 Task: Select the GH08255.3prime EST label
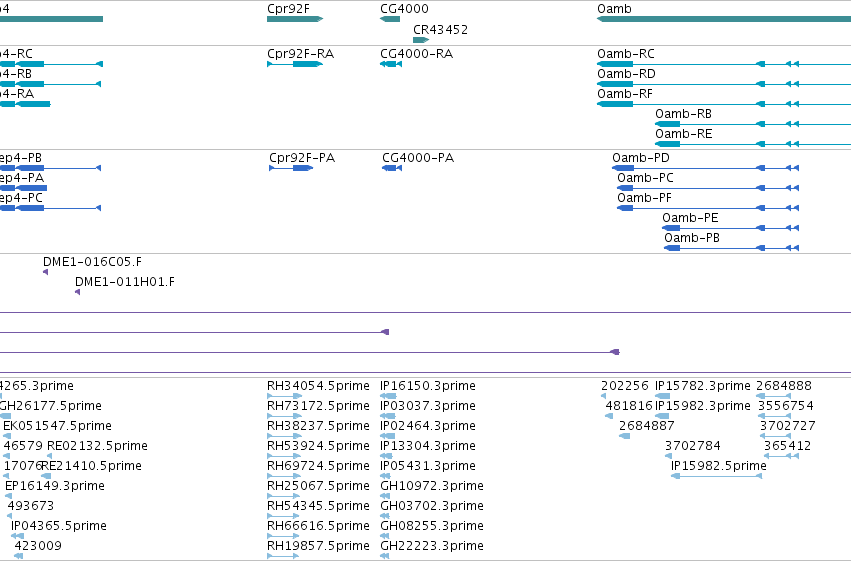[x=431, y=526]
